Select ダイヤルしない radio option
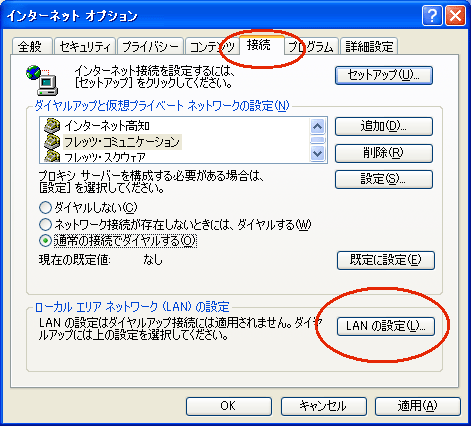Image resolution: width=471 pixels, height=426 pixels. click(45, 208)
